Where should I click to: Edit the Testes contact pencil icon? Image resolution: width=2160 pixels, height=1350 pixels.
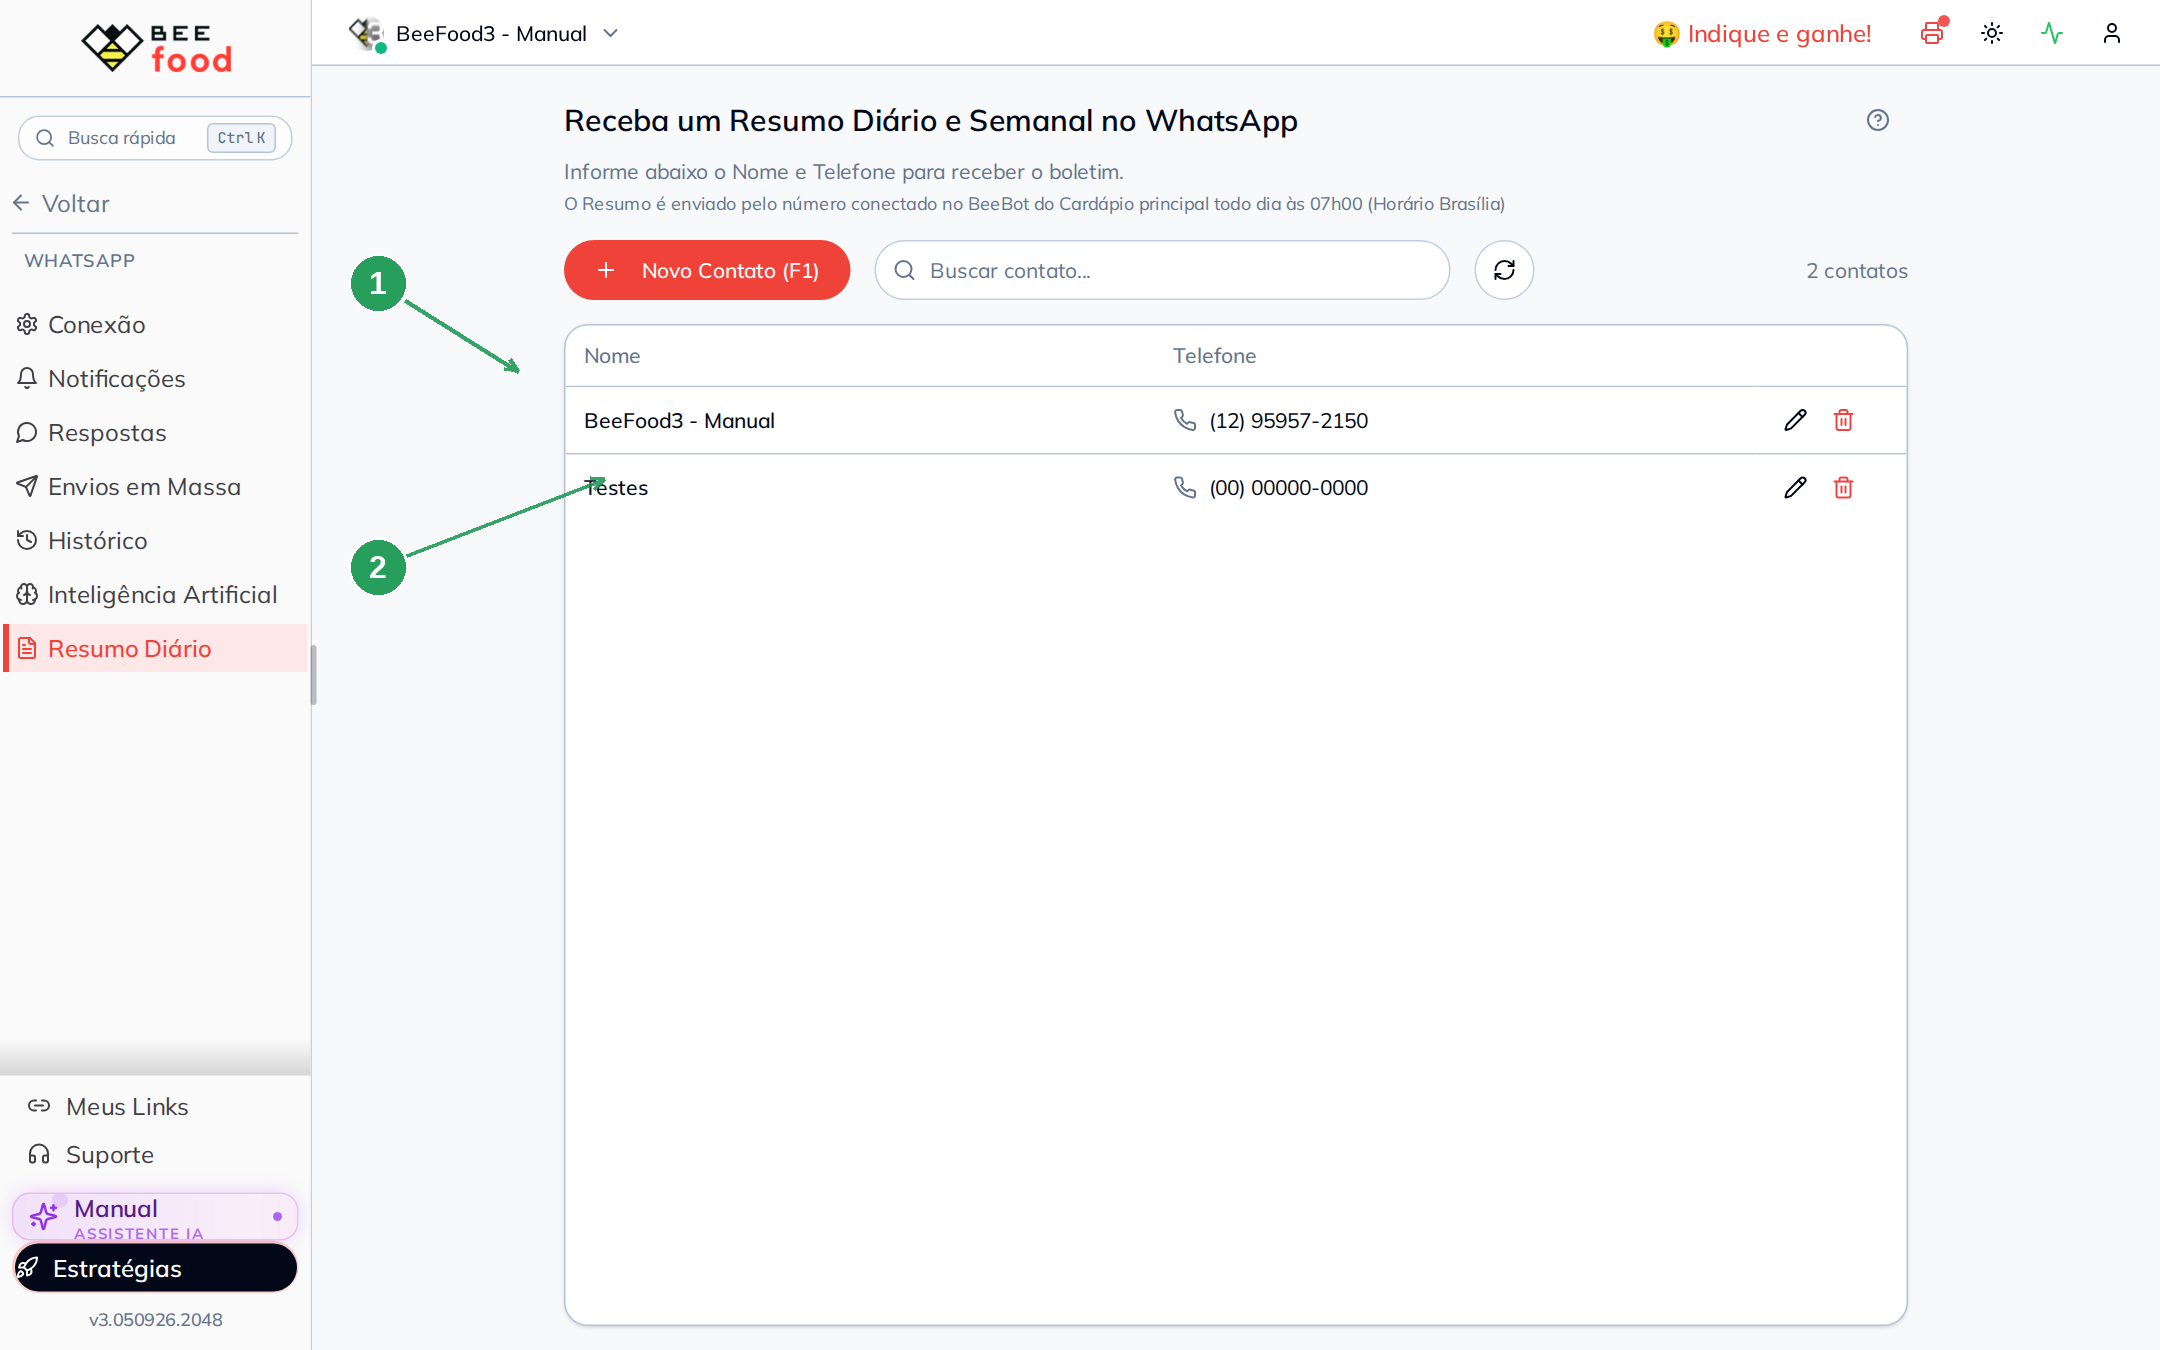click(1795, 487)
